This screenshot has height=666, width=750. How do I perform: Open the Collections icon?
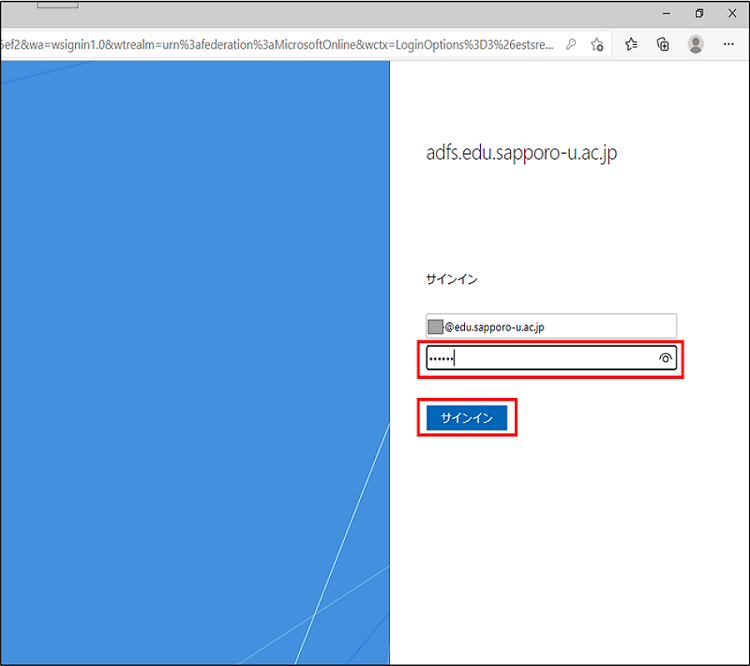tap(663, 44)
